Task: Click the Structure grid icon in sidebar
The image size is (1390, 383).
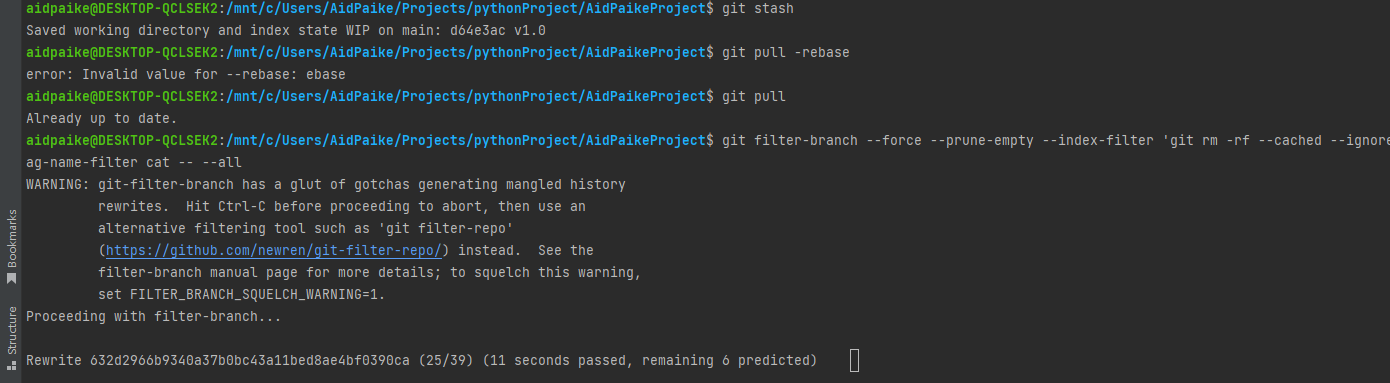Action: [12, 367]
